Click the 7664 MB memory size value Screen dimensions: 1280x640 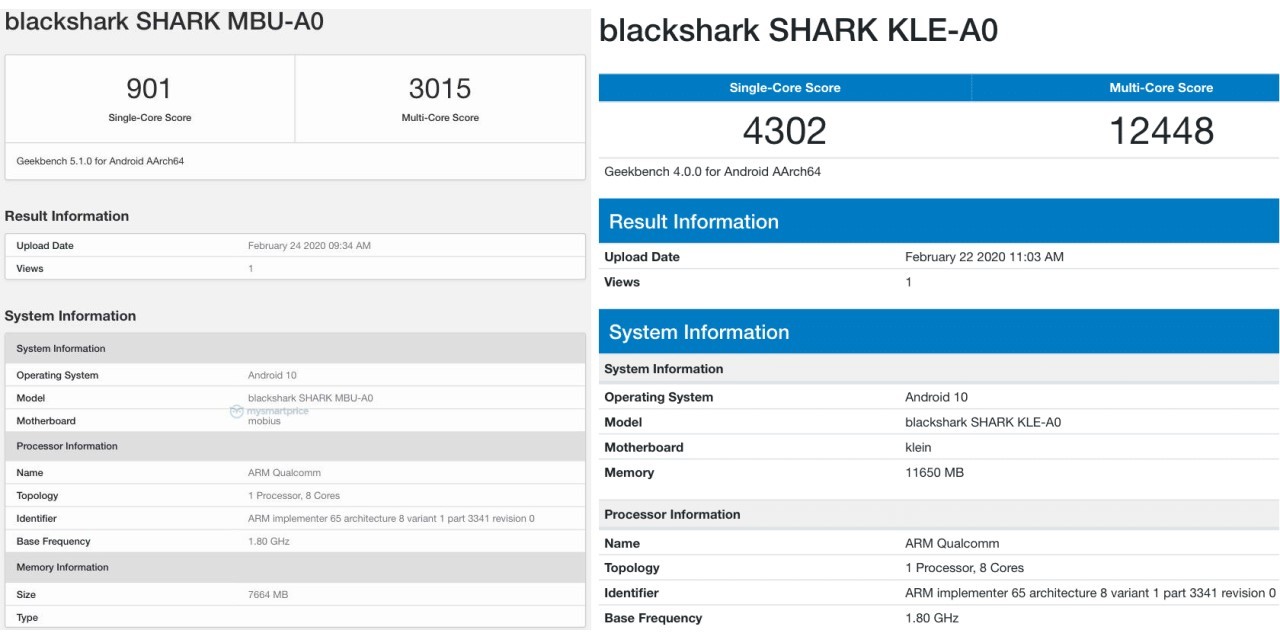268,594
